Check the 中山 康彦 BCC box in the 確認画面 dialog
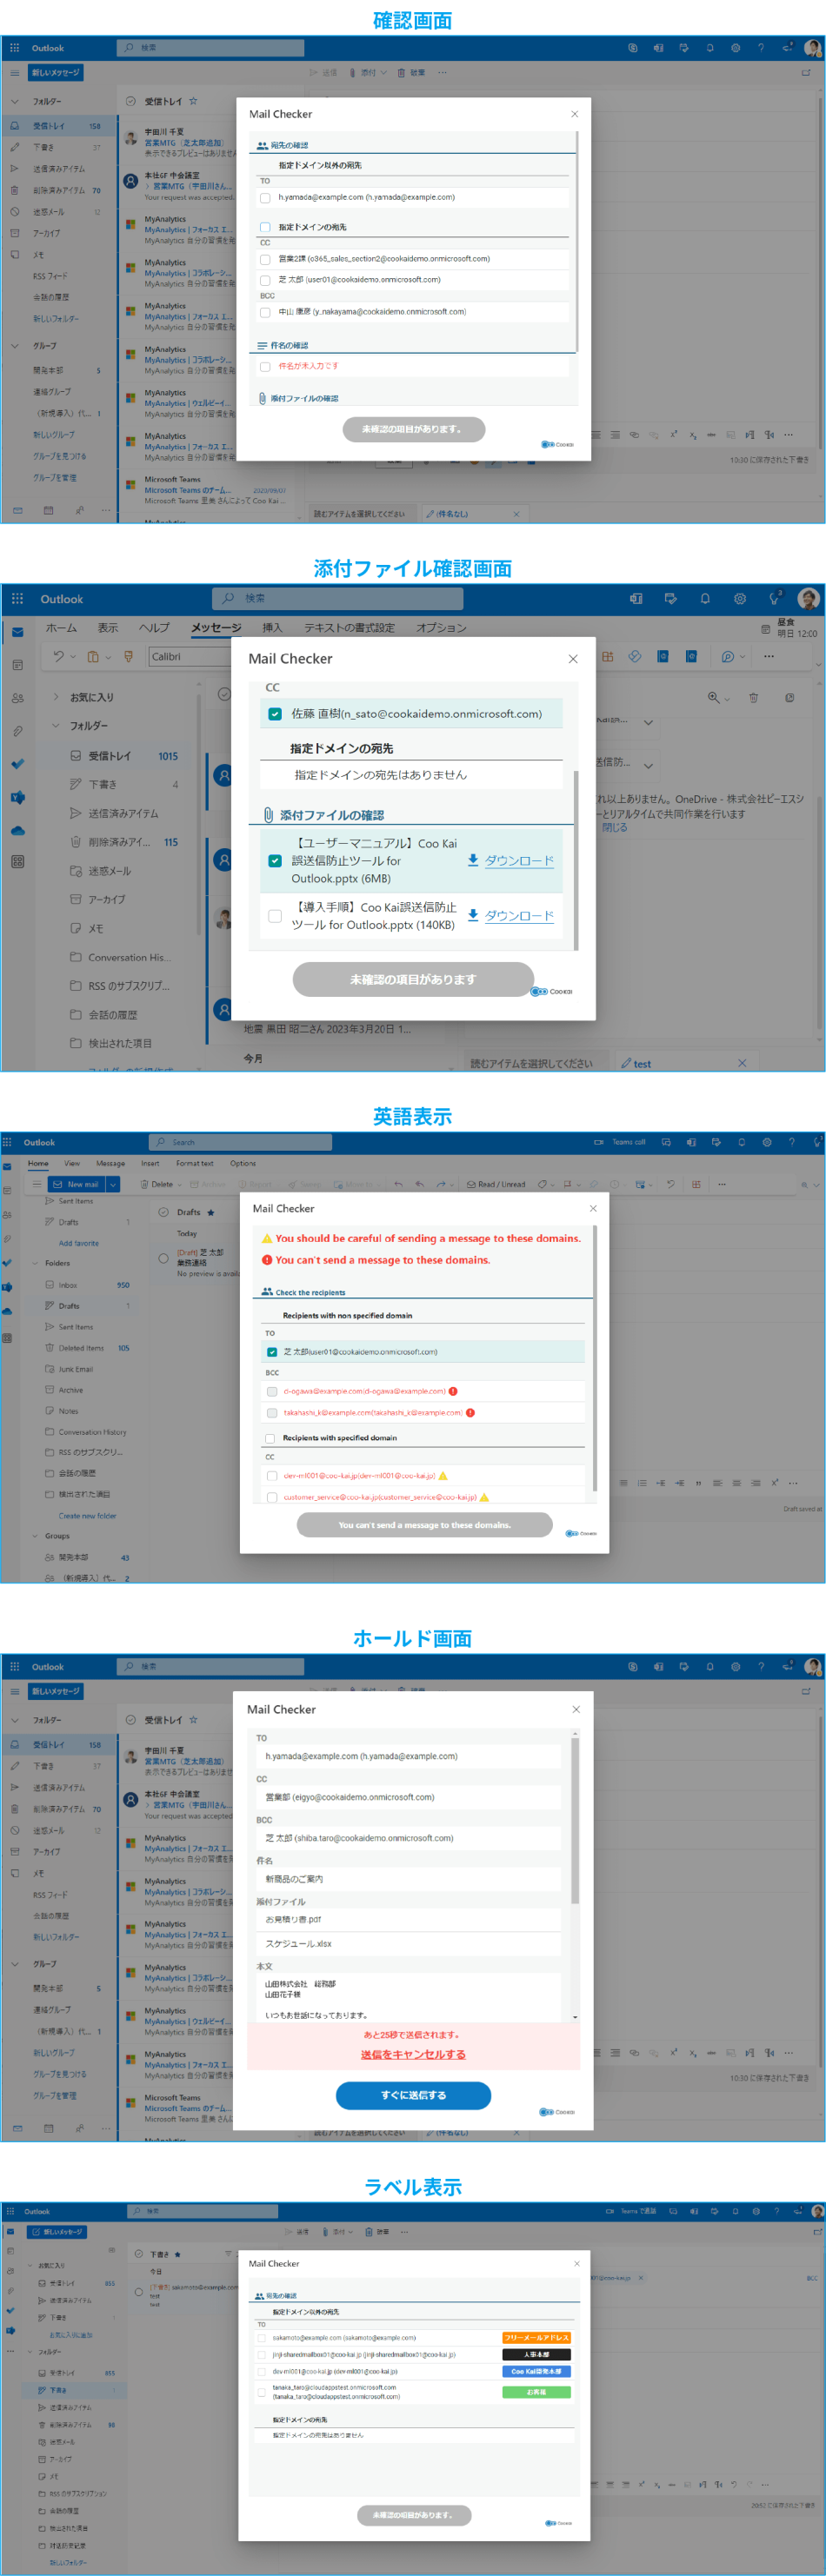The image size is (826, 2576). [x=265, y=313]
